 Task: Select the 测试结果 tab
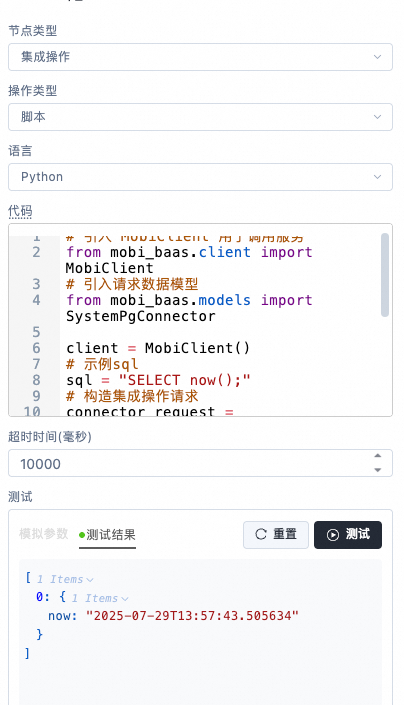(107, 535)
